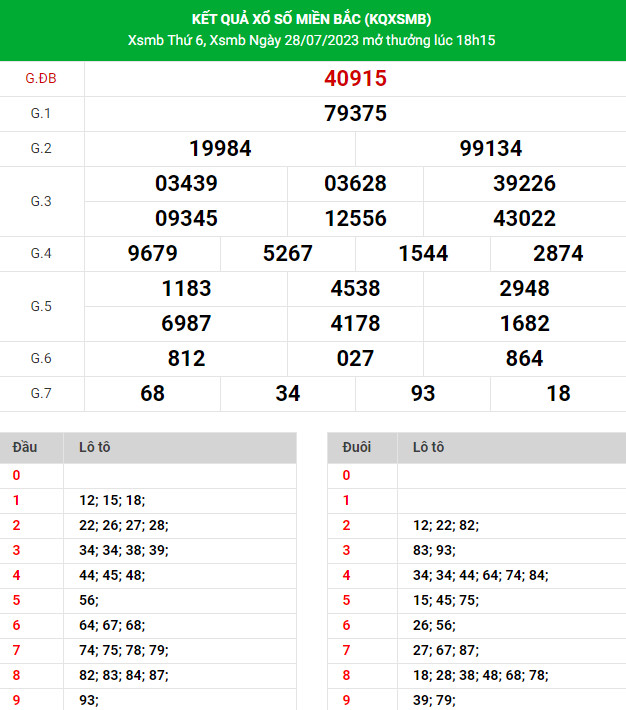
Task: Click fourth prize number 9679
Action: (152, 253)
